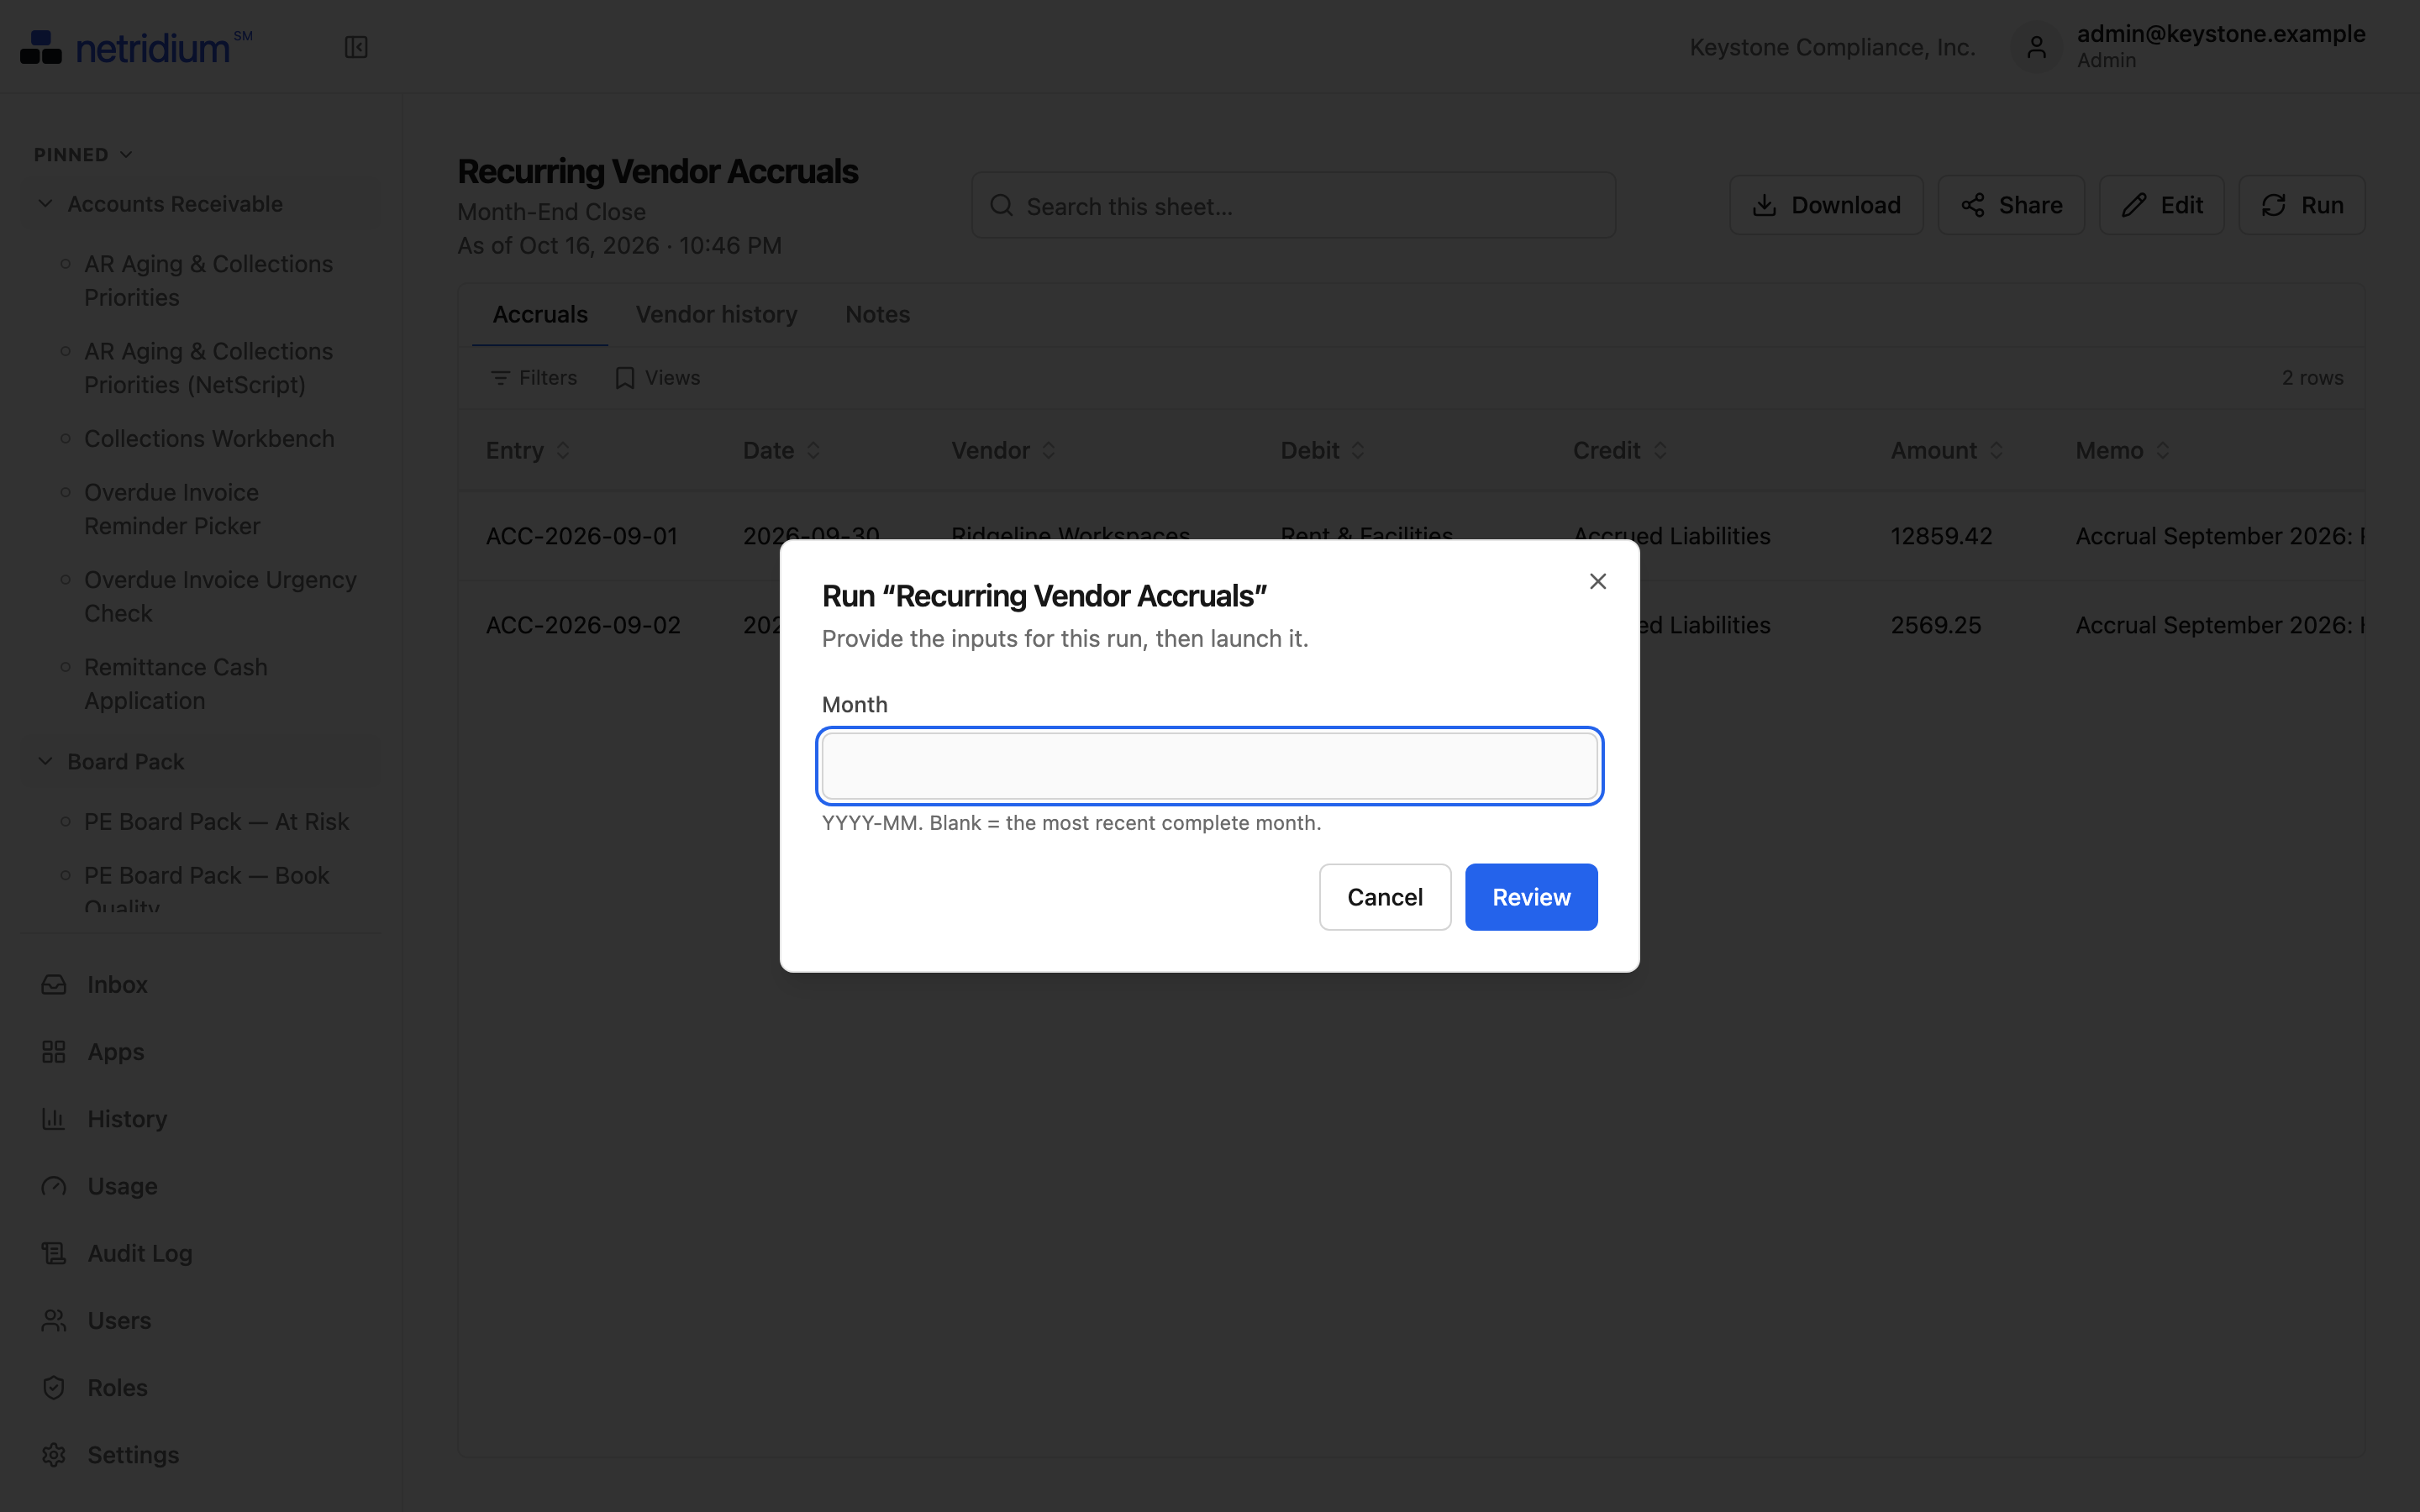Click the Run button in header
The image size is (2420, 1512).
(2301, 205)
